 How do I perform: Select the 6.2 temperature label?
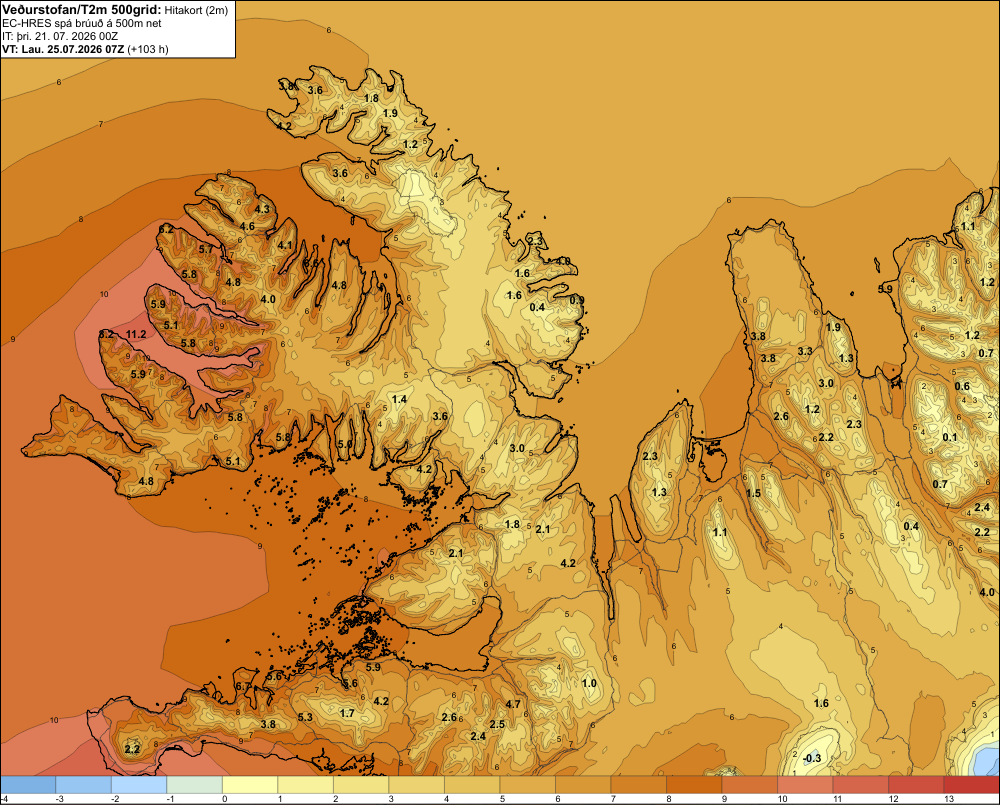click(166, 228)
